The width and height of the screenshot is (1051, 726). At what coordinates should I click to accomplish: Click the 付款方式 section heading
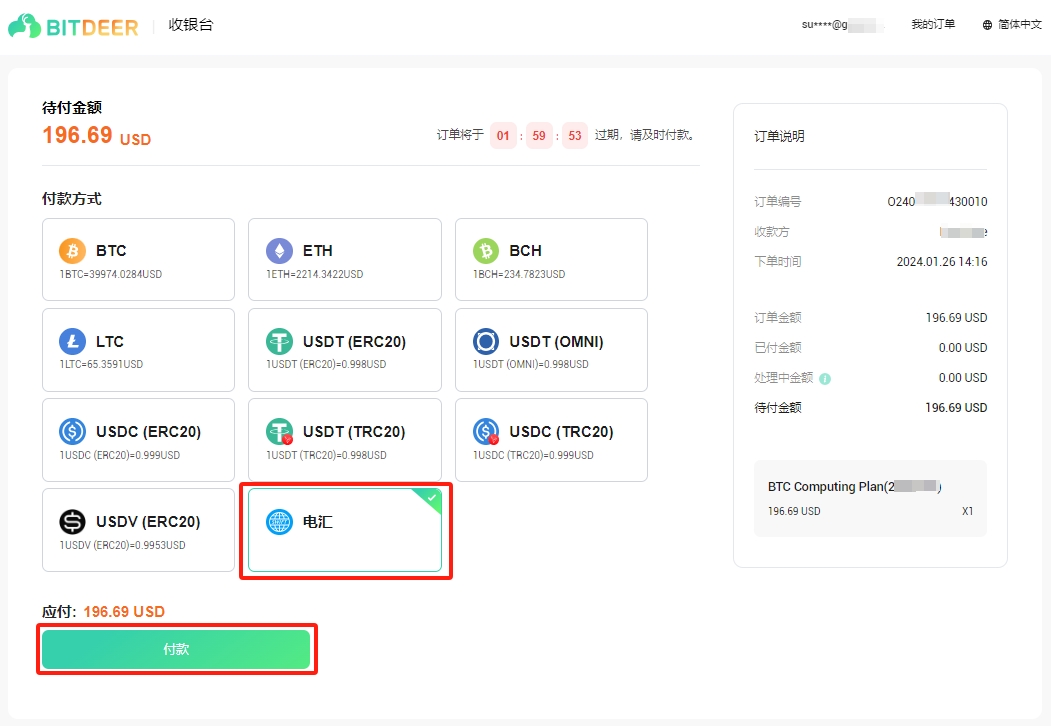click(x=72, y=198)
